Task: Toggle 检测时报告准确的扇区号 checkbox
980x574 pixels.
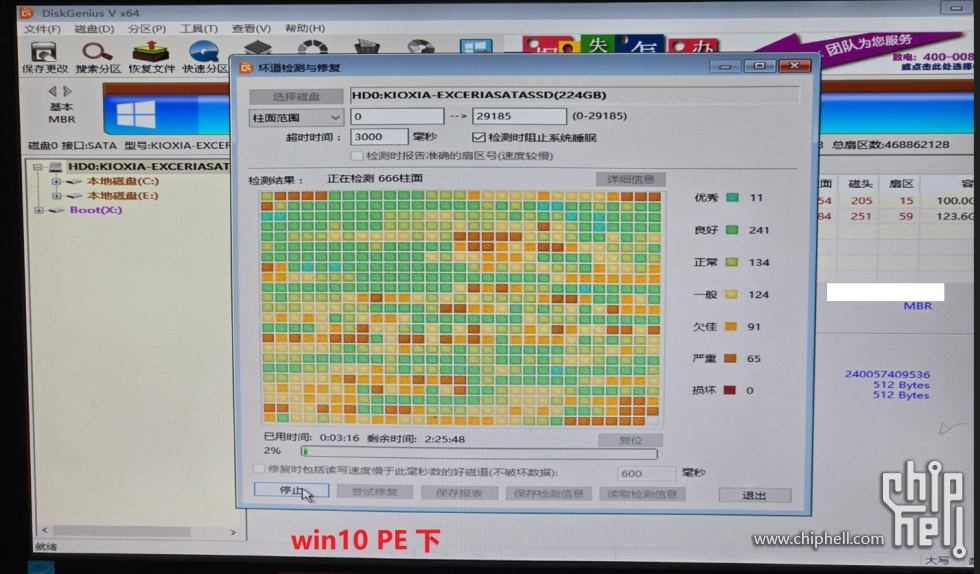Action: (x=357, y=156)
